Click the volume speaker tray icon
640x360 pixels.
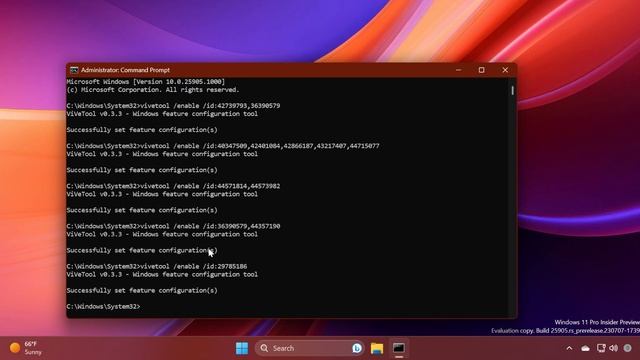[x=613, y=348]
